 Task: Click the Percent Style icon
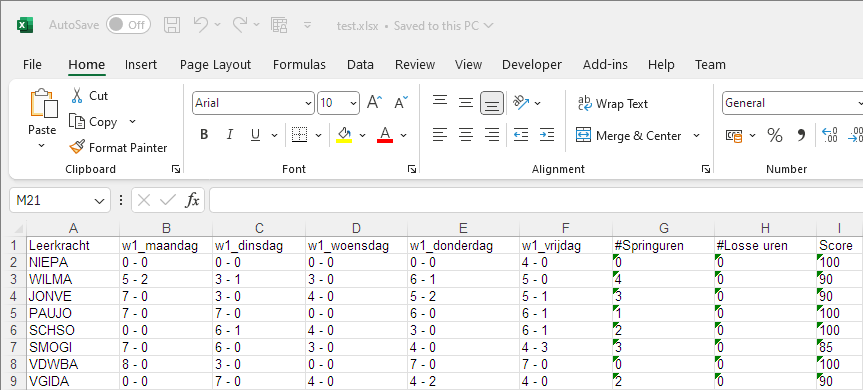775,135
